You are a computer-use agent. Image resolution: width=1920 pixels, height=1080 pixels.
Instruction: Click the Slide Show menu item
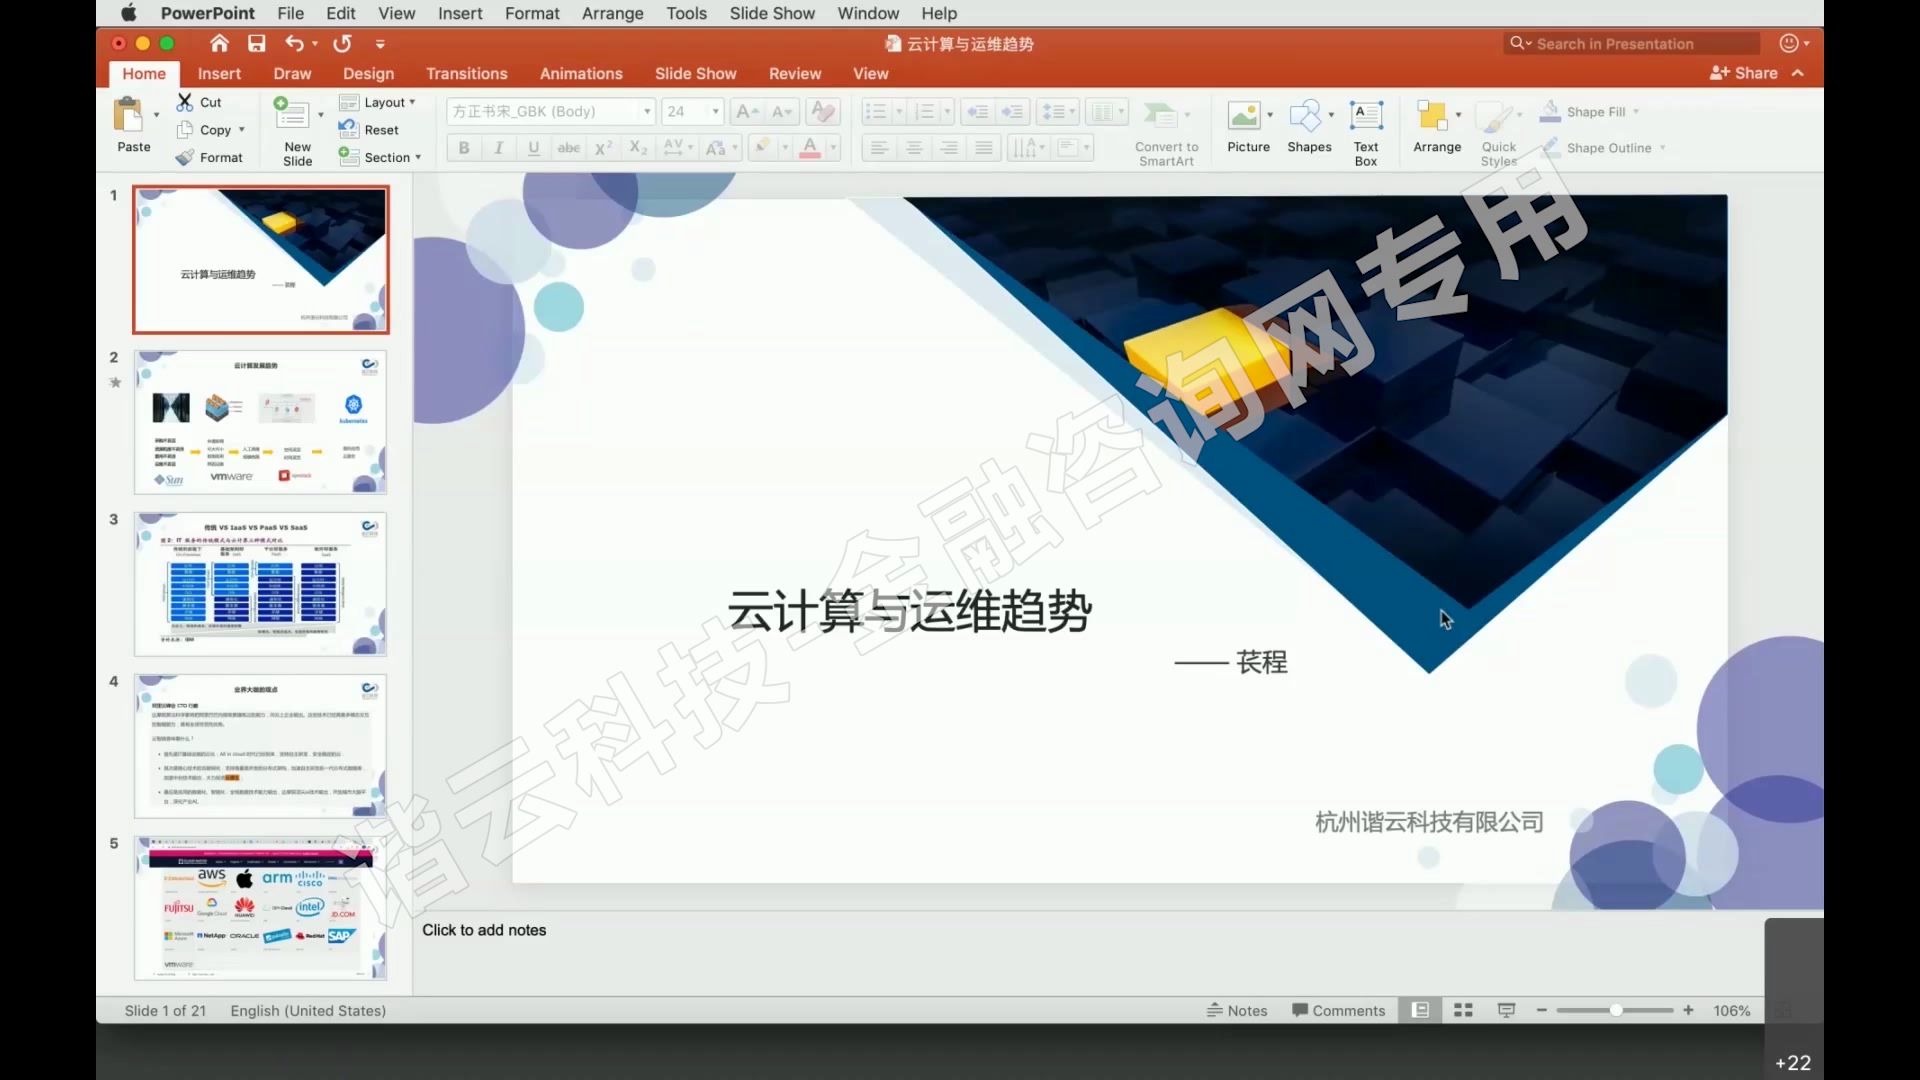point(773,13)
